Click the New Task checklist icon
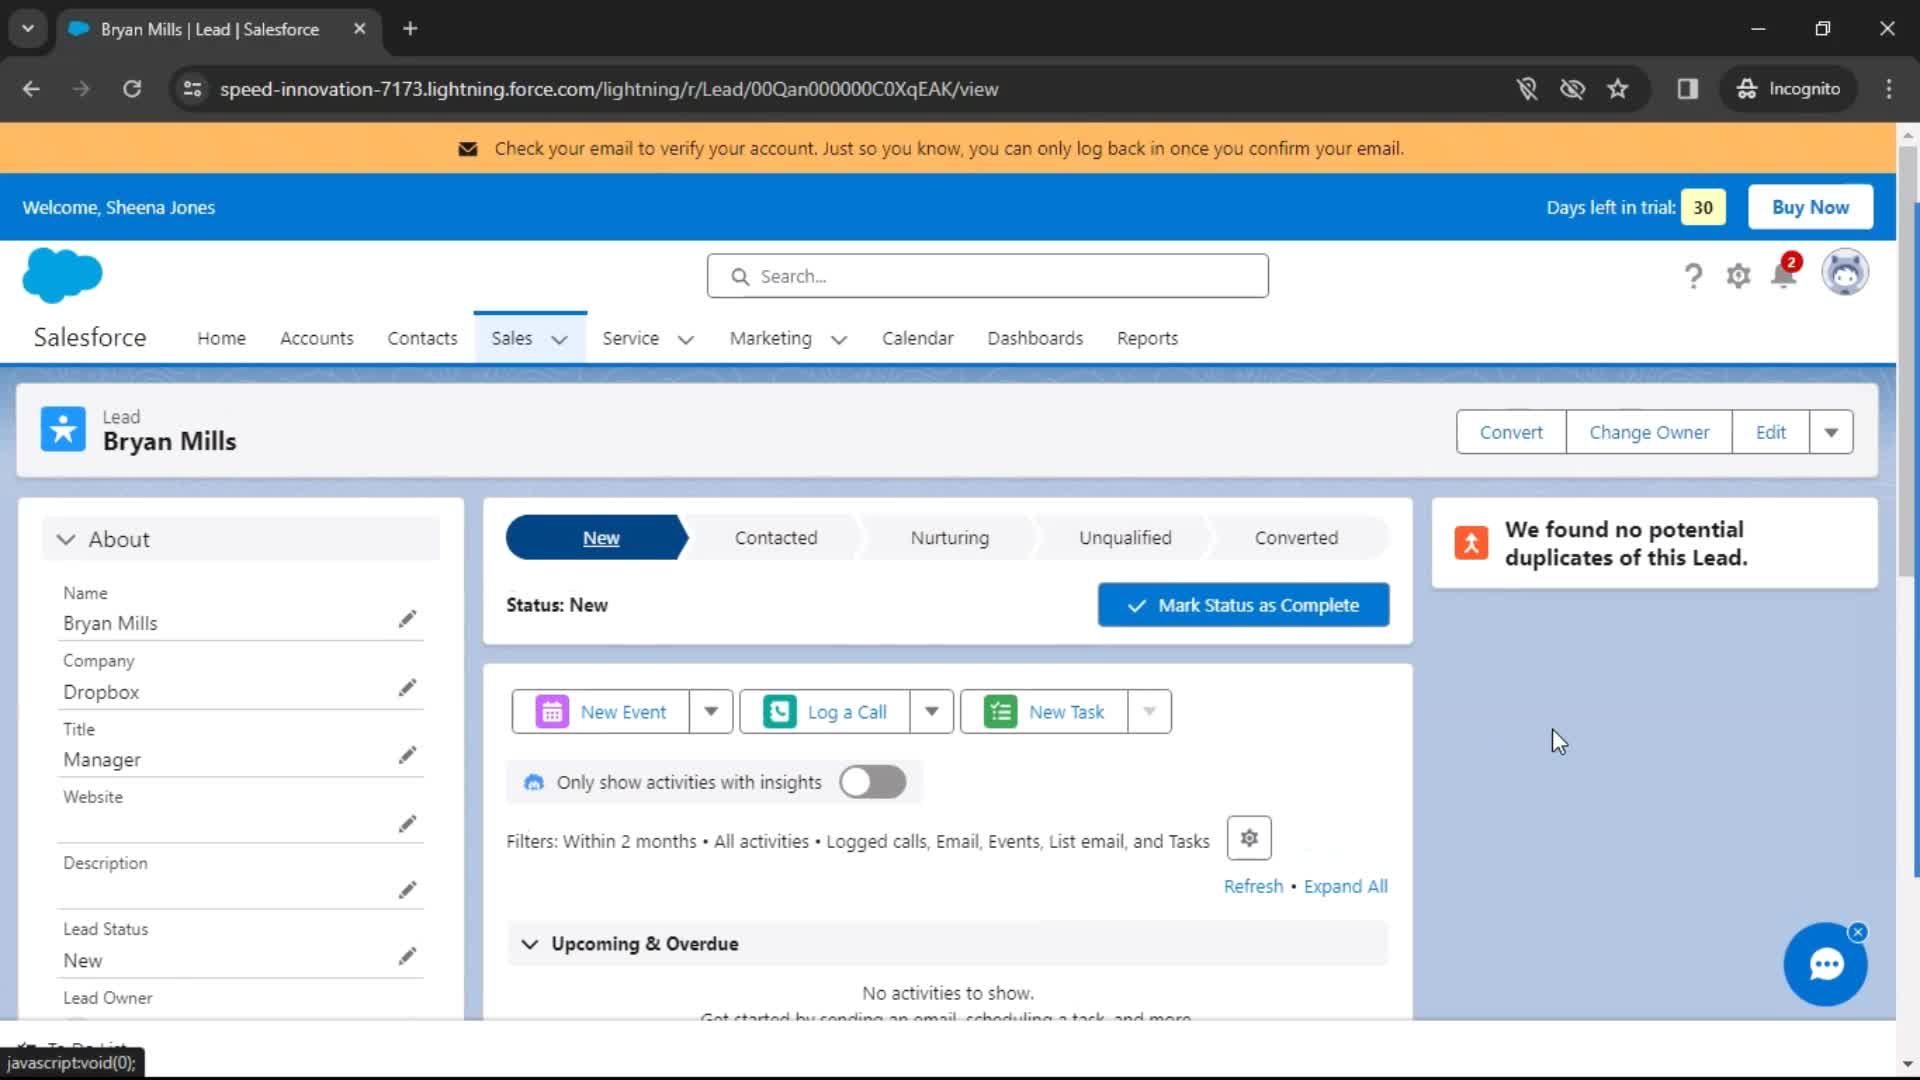This screenshot has height=1080, width=1920. 1000,712
